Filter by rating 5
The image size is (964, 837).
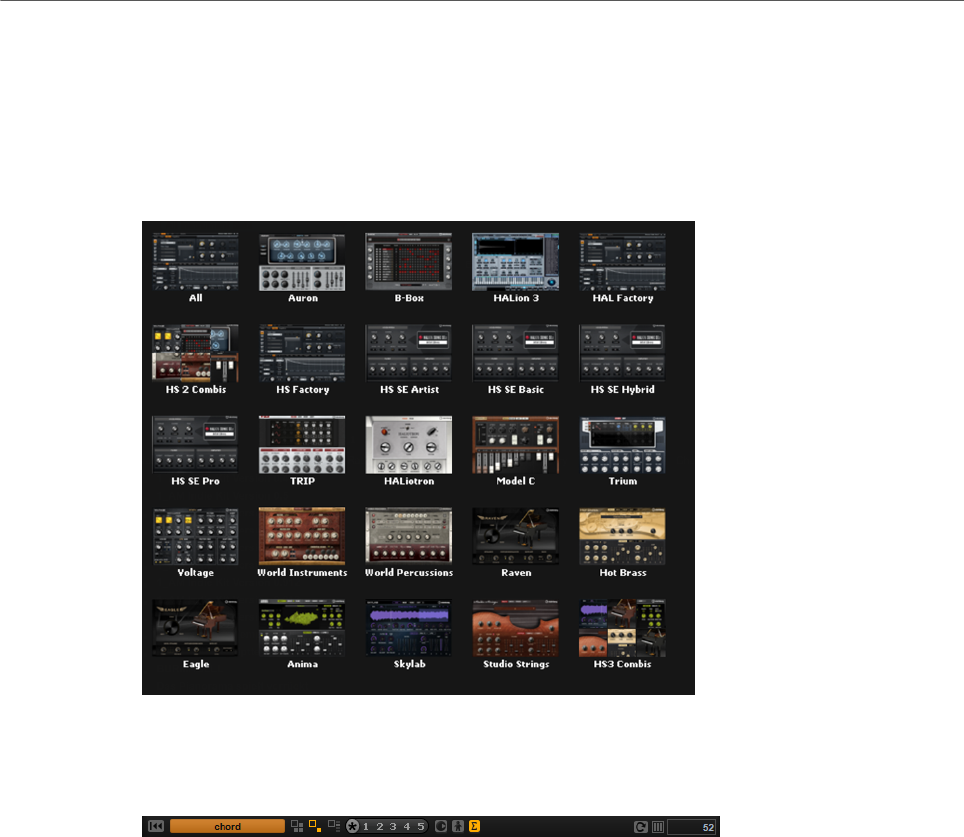[x=421, y=827]
